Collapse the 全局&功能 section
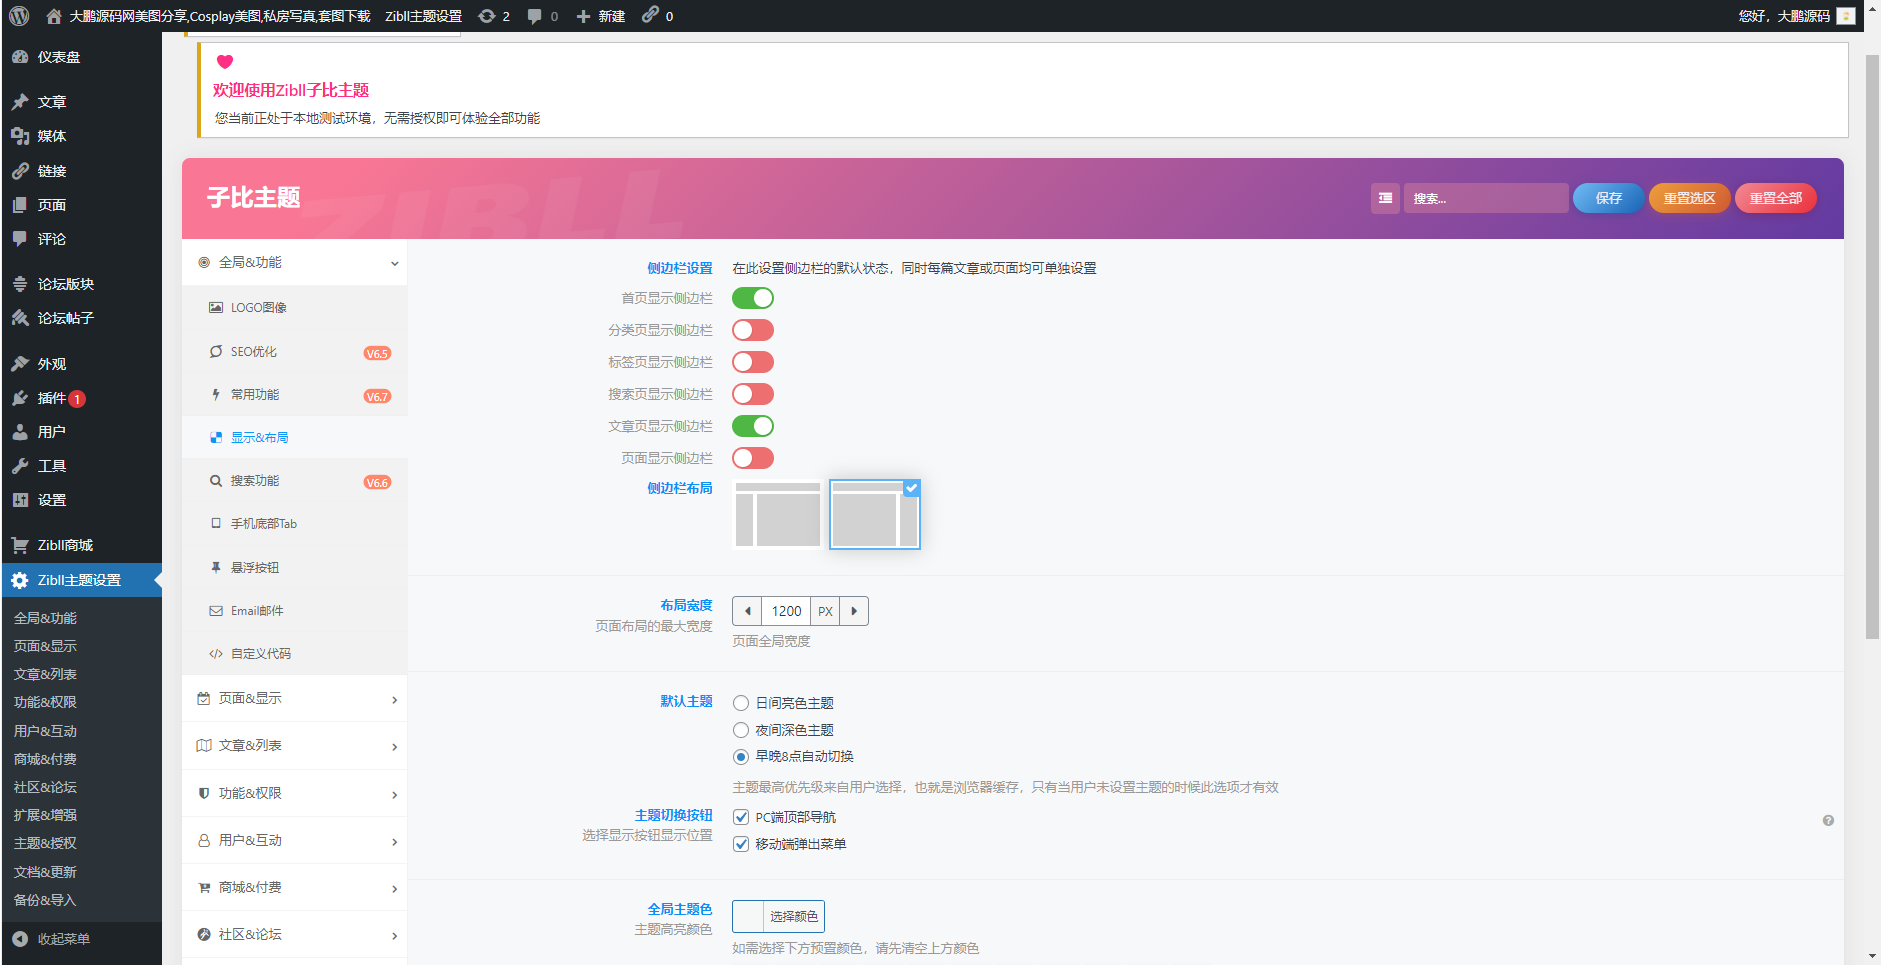Screen dimensions: 1881x965 (294, 261)
